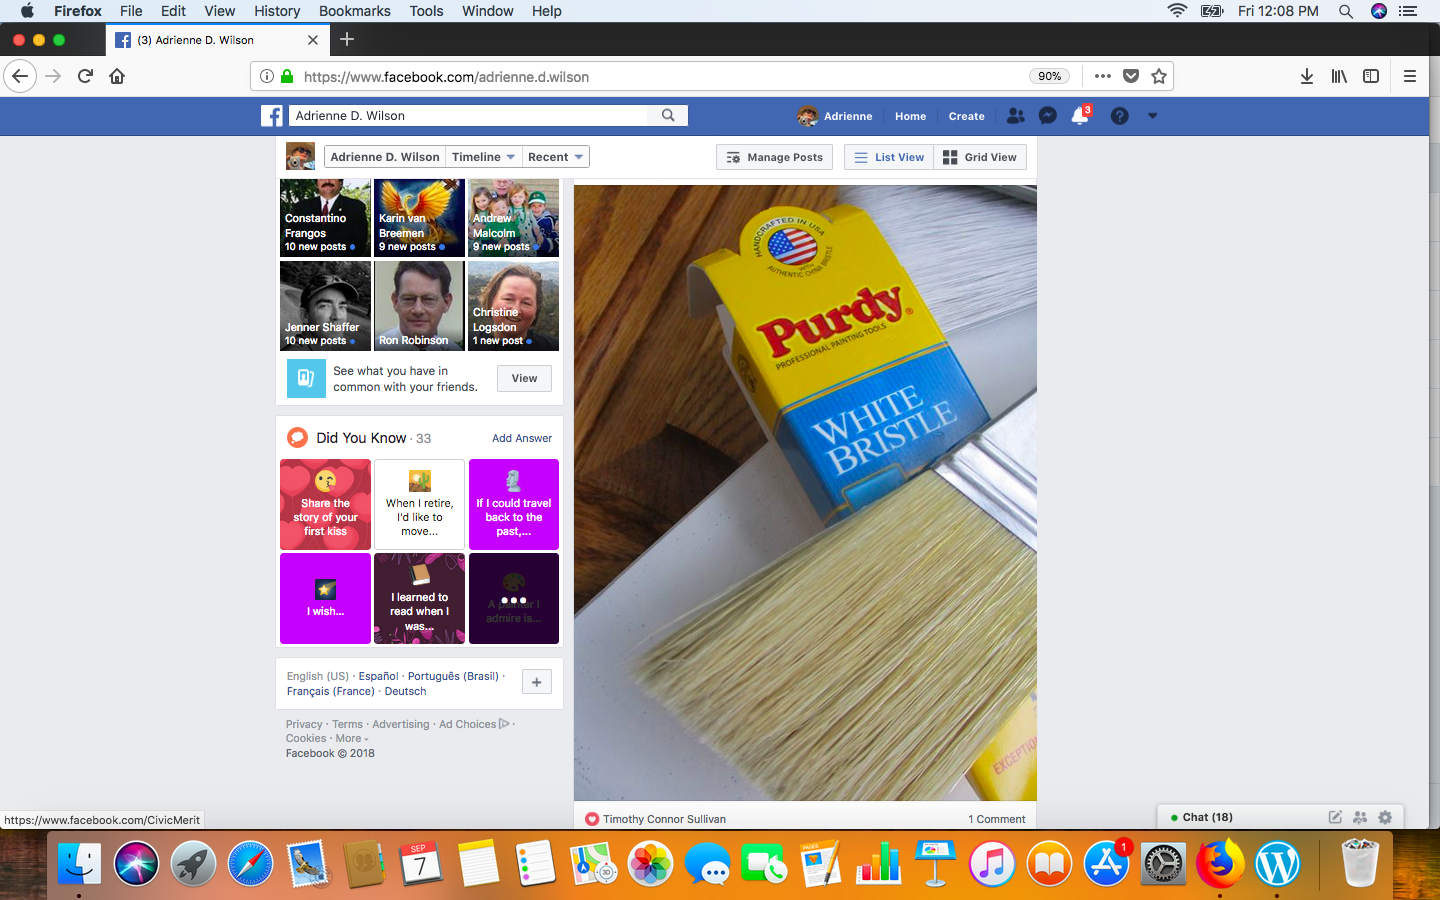This screenshot has width=1440, height=900.
Task: Expand the Recent sorting dropdown
Action: tap(555, 156)
